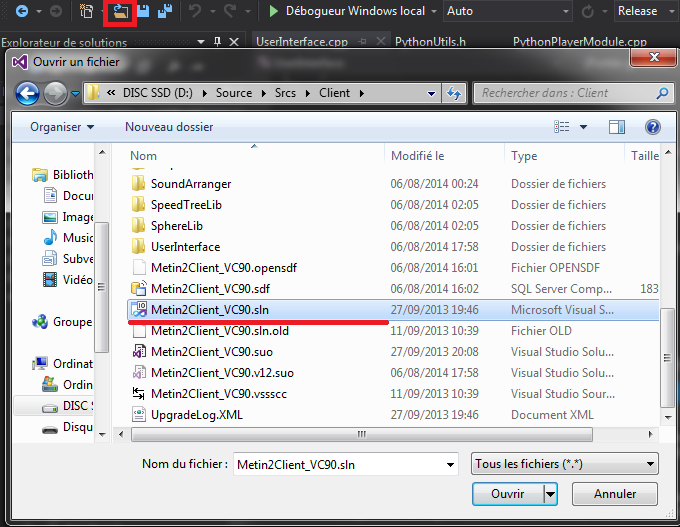
Task: Toggle the preview pane icon
Action: click(x=617, y=127)
